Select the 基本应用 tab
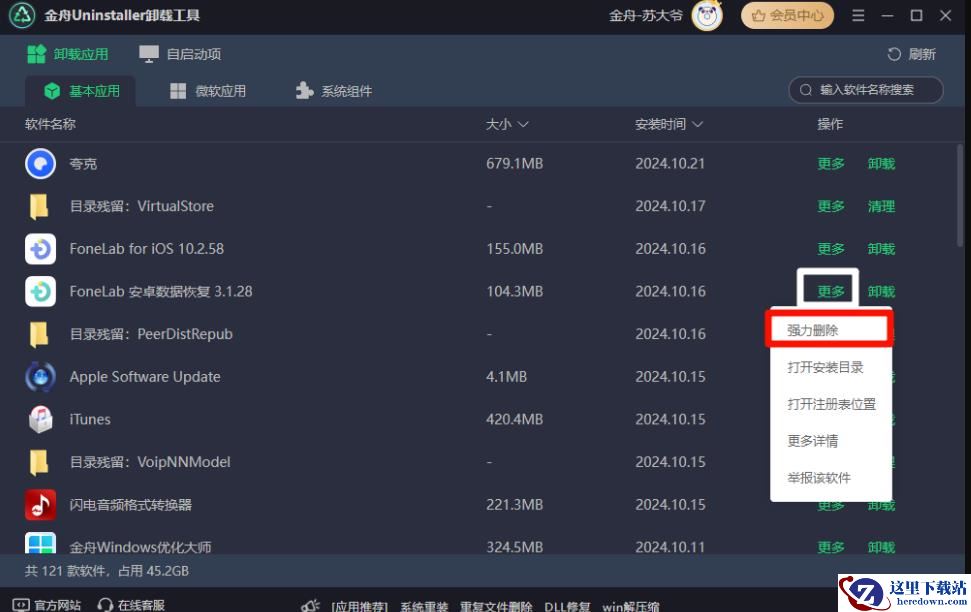 point(82,91)
